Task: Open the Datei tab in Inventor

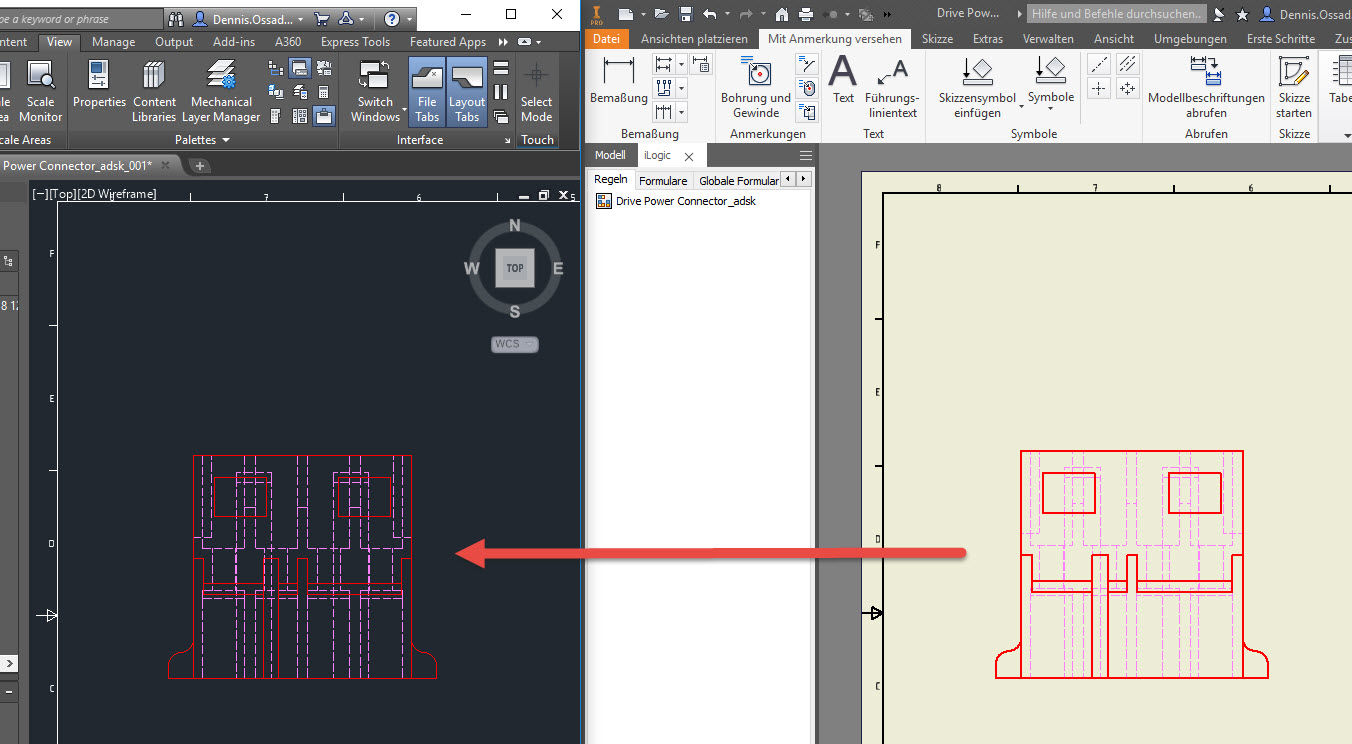Action: pyautogui.click(x=606, y=39)
